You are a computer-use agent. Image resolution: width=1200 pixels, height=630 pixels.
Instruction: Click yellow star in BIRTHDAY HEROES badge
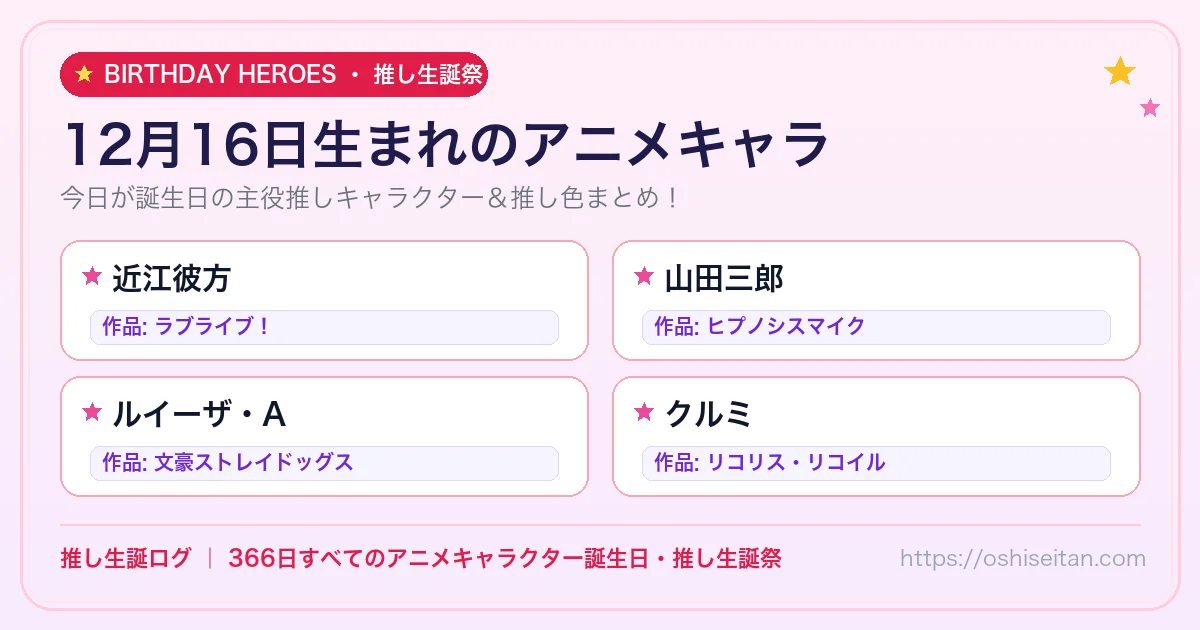(84, 74)
